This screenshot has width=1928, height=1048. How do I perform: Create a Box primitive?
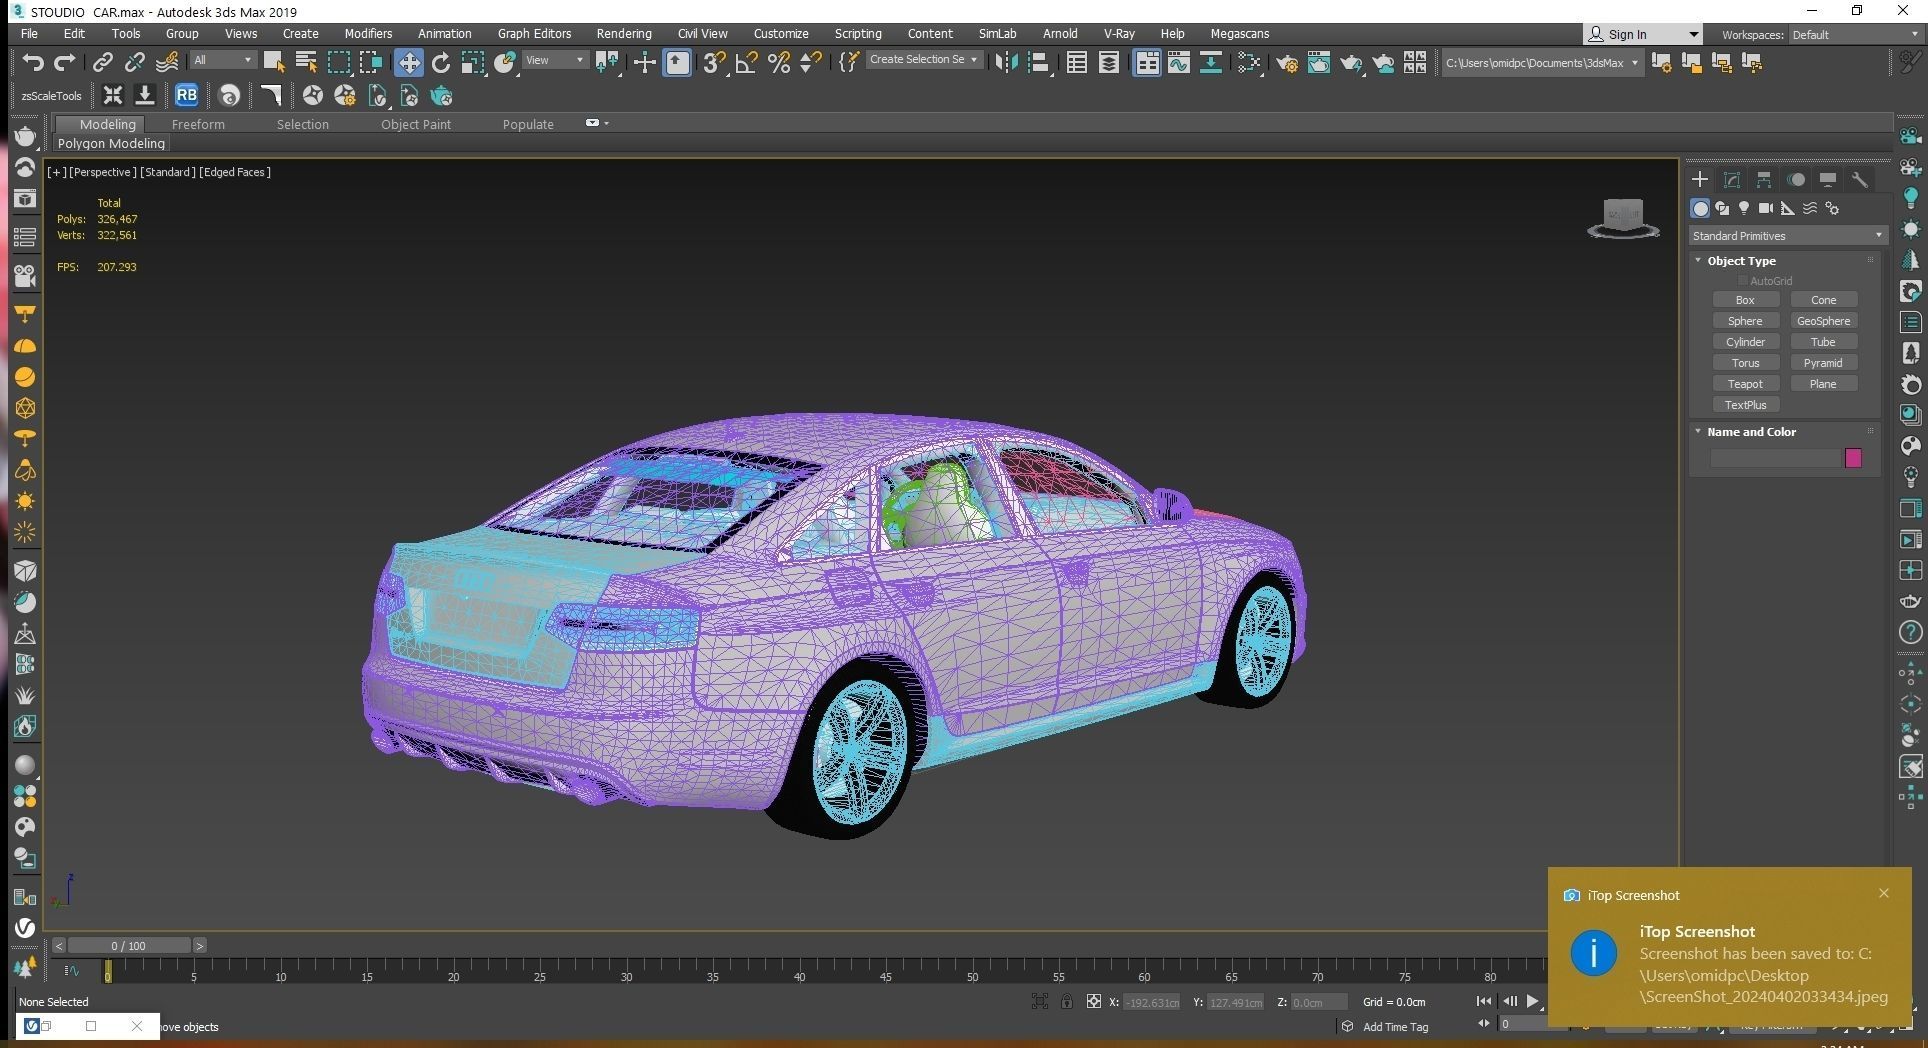point(1745,300)
